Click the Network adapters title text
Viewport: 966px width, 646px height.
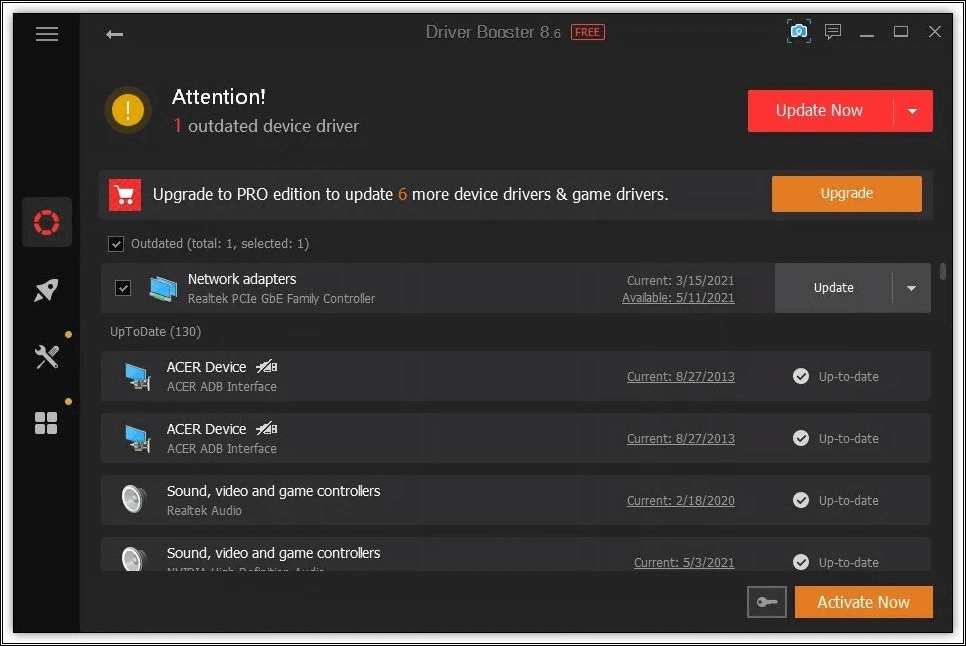(x=242, y=280)
